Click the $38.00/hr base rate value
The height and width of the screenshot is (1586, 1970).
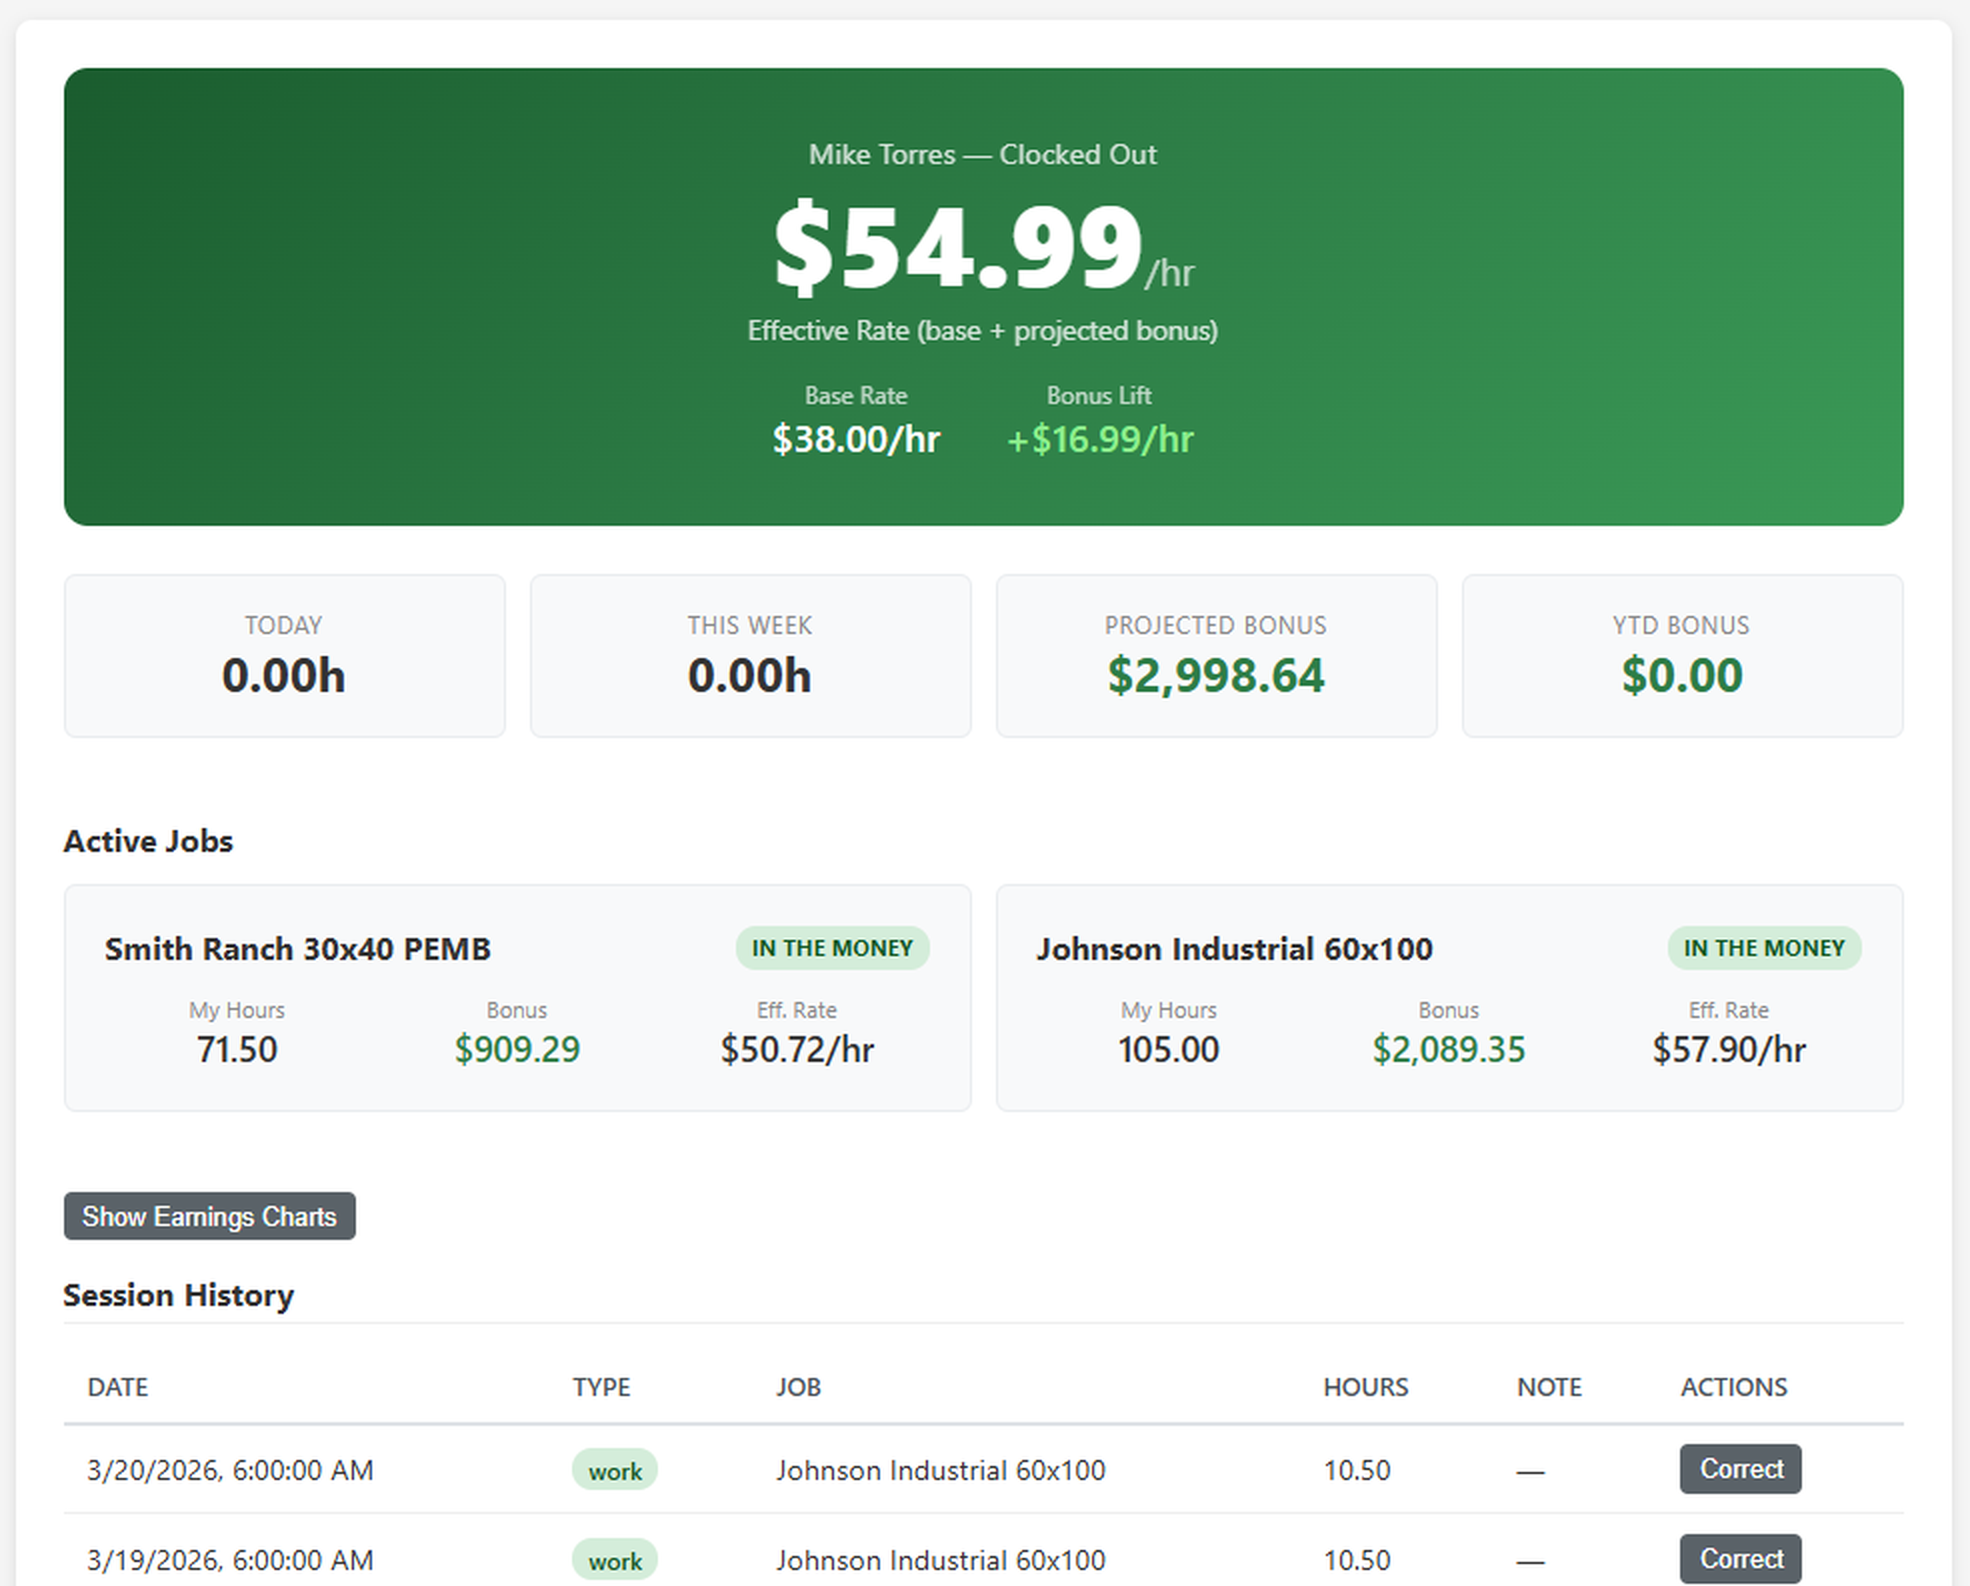point(856,439)
